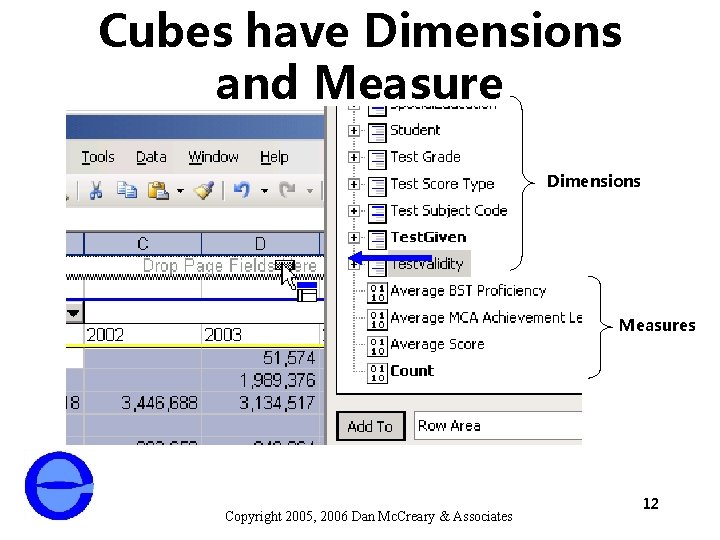
Task: Select column header C
Action: pos(143,243)
